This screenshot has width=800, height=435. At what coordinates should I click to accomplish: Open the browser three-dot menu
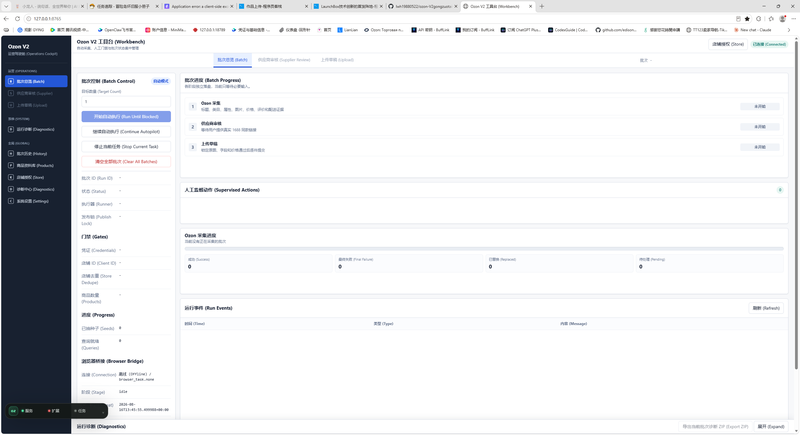pyautogui.click(x=793, y=18)
